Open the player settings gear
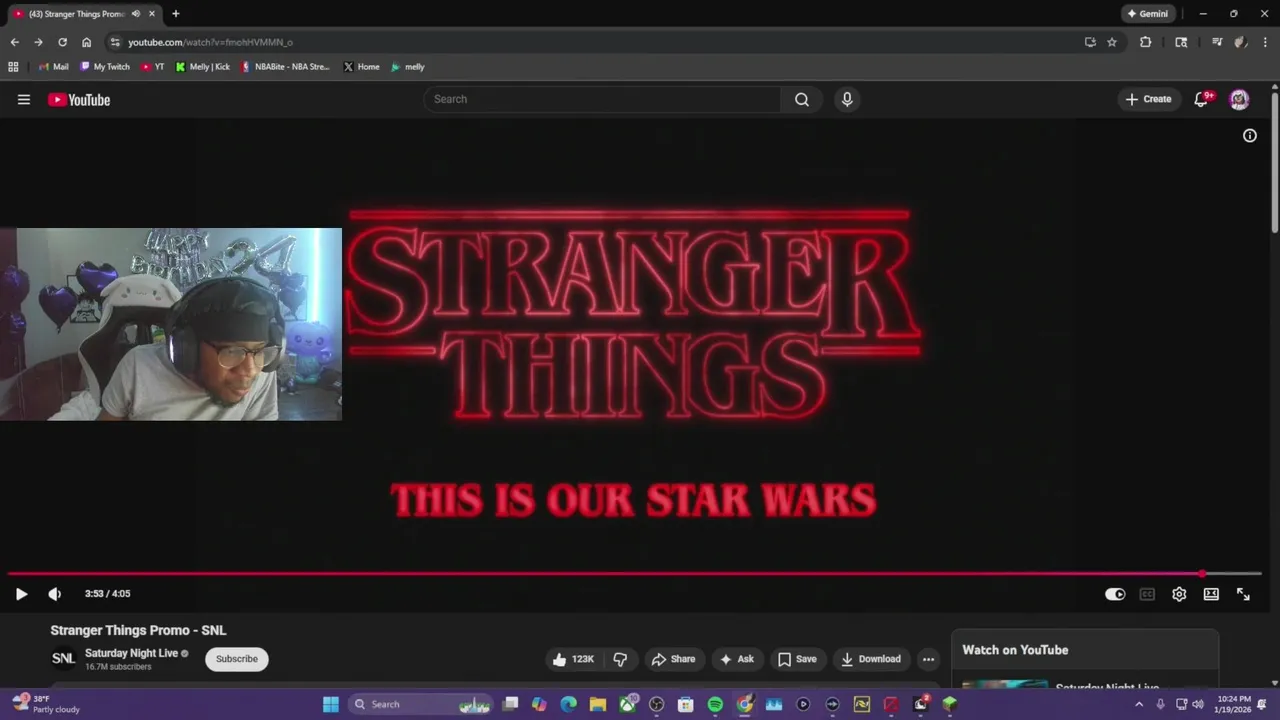1280x720 pixels. [x=1179, y=594]
